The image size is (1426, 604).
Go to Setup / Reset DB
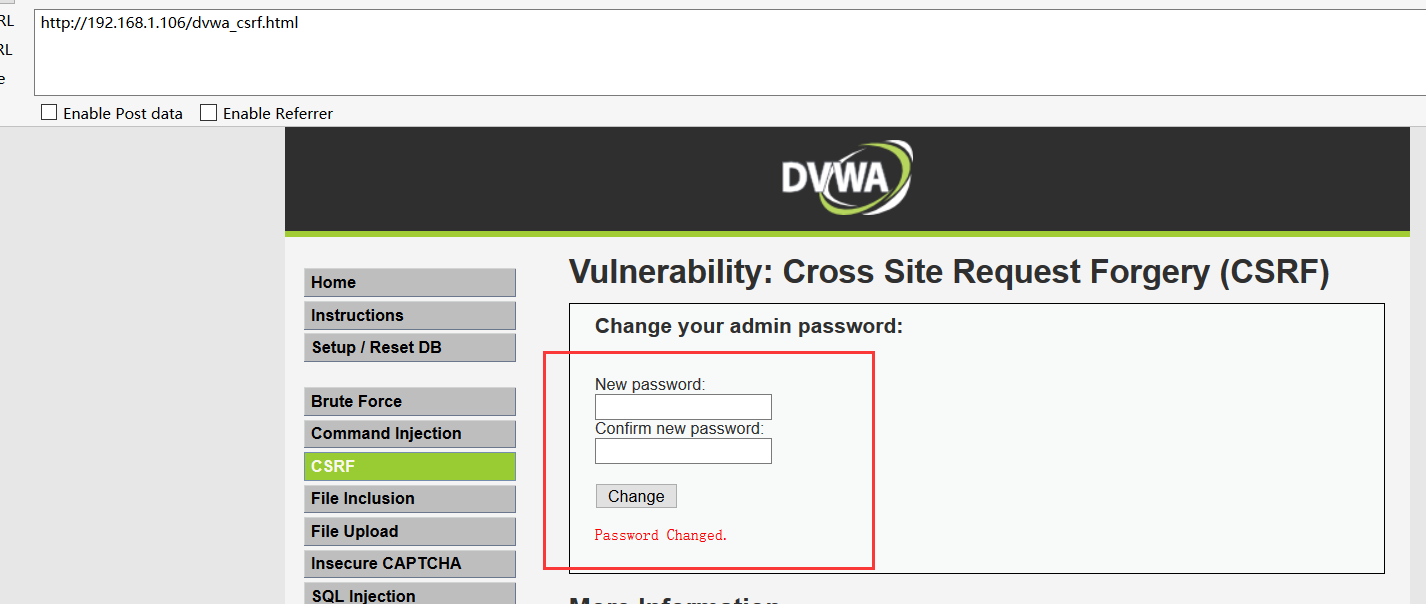(410, 348)
